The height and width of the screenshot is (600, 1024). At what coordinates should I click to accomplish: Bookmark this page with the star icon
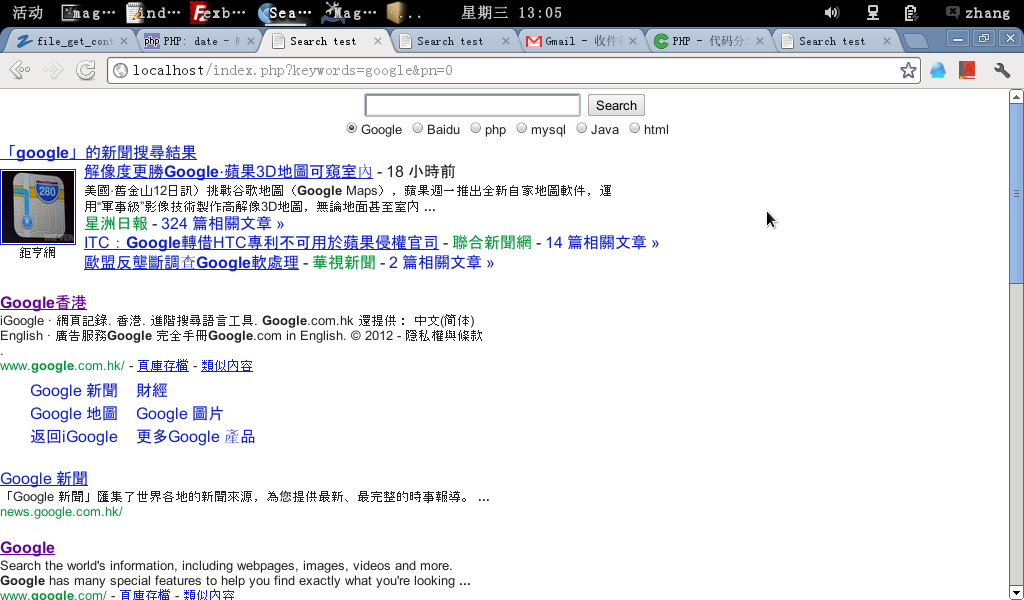tap(907, 70)
